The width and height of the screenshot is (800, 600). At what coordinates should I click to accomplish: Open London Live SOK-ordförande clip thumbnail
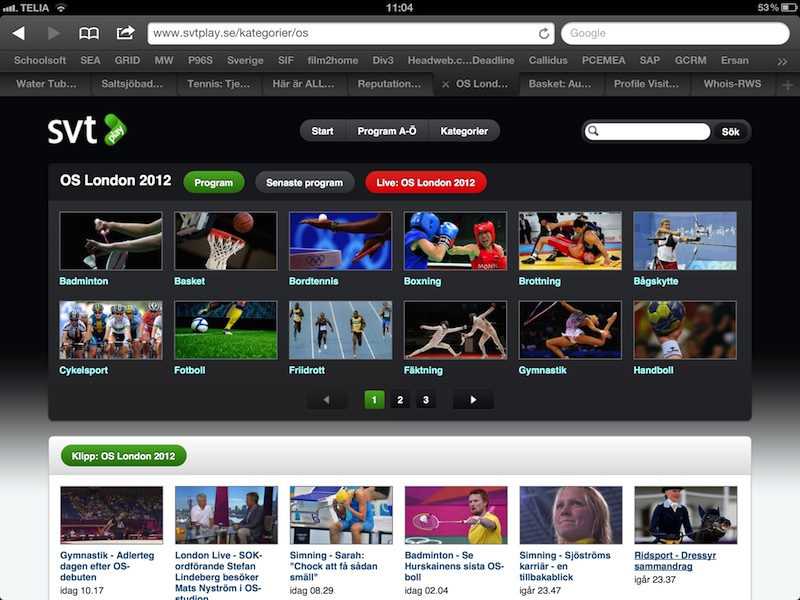pyautogui.click(x=227, y=515)
